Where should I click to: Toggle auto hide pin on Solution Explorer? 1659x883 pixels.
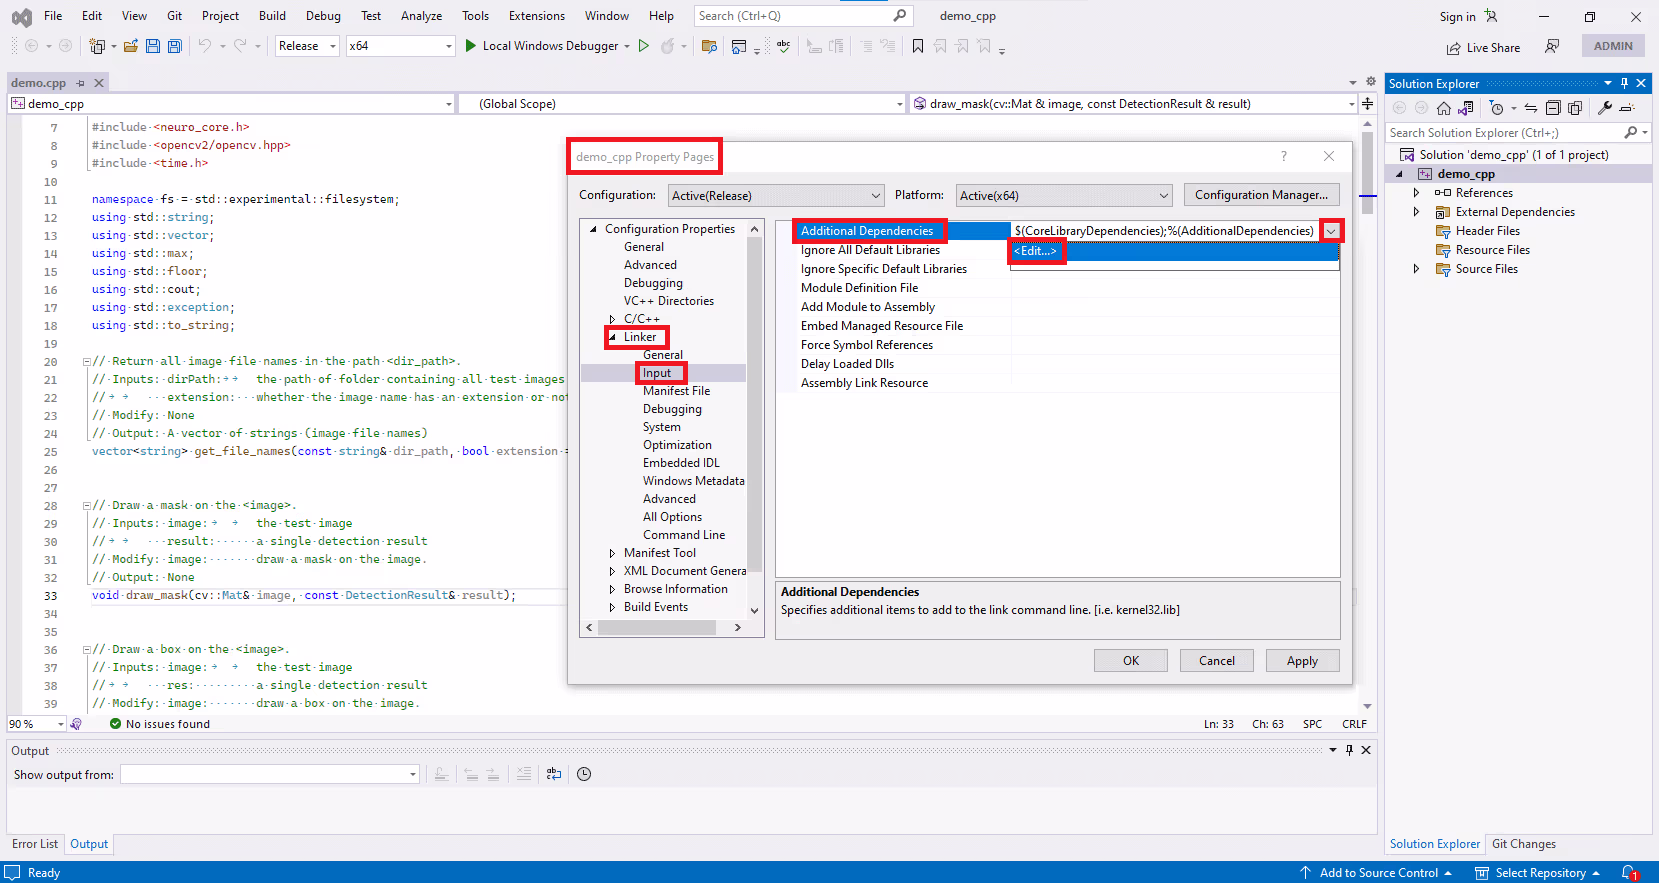[1624, 83]
